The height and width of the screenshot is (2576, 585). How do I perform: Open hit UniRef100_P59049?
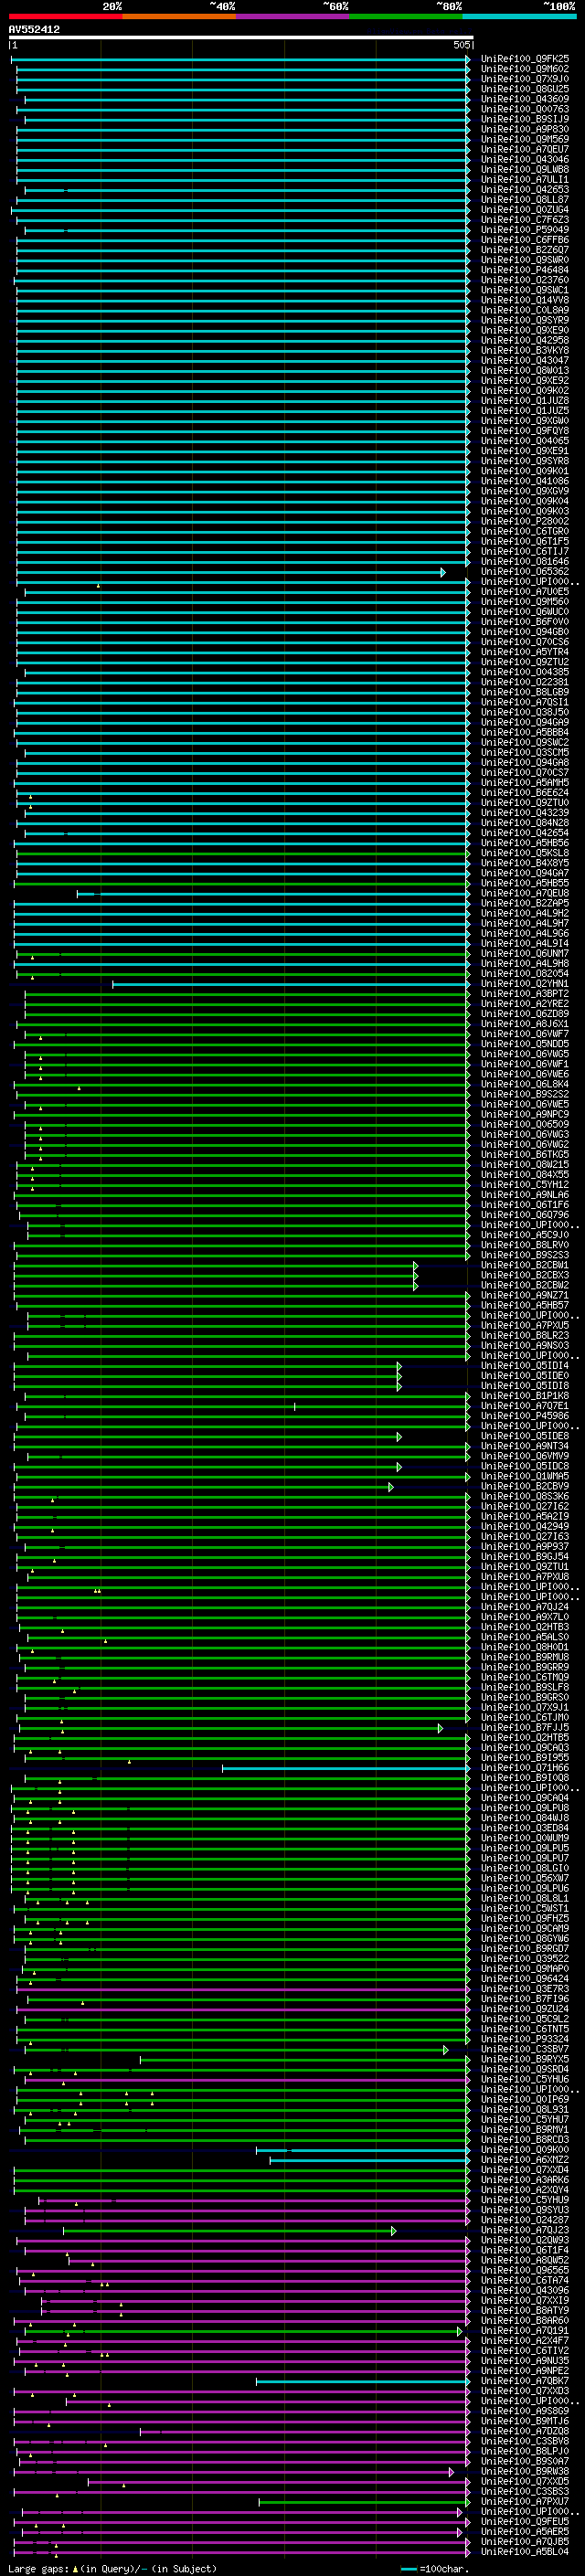point(525,230)
